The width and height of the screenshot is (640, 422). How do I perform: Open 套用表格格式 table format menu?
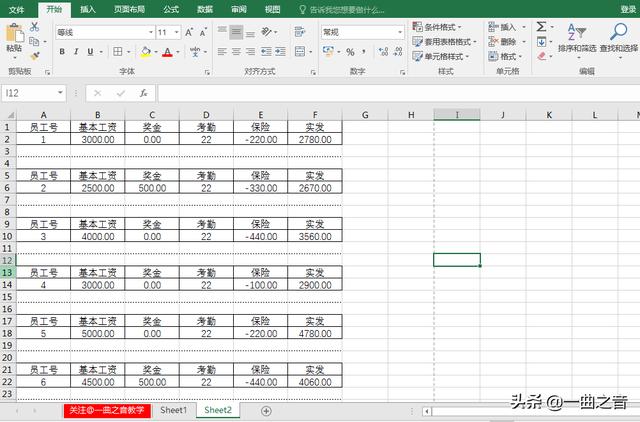click(x=444, y=42)
